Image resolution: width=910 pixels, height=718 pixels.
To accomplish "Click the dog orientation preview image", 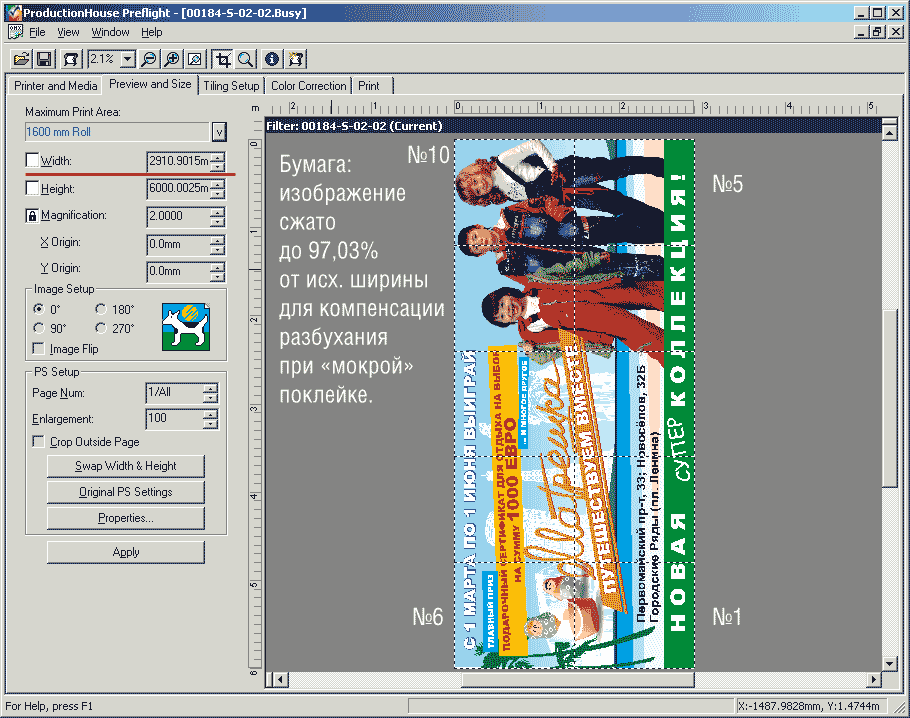I will [x=186, y=327].
